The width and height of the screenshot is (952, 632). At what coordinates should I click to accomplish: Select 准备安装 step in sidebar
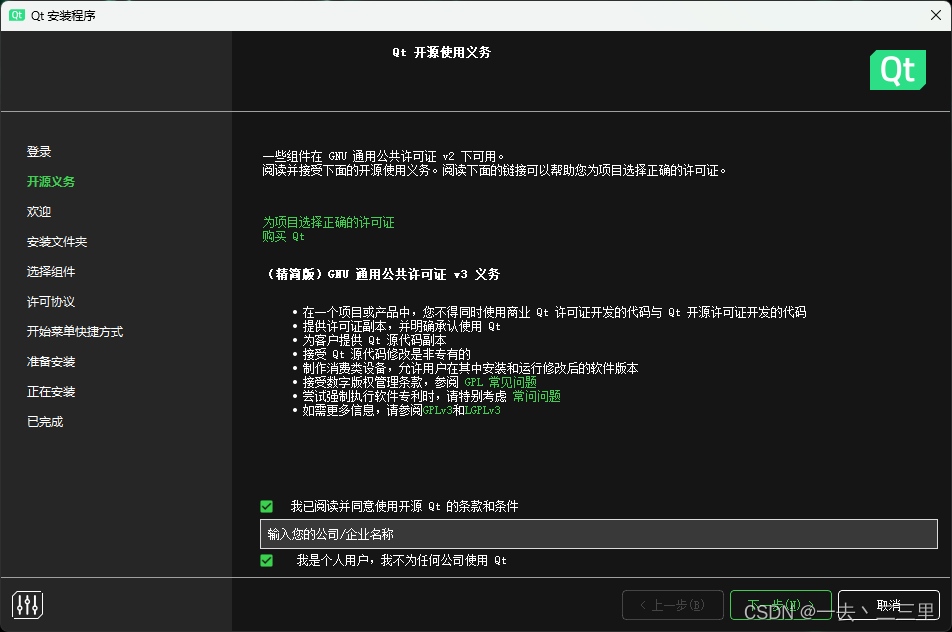51,362
